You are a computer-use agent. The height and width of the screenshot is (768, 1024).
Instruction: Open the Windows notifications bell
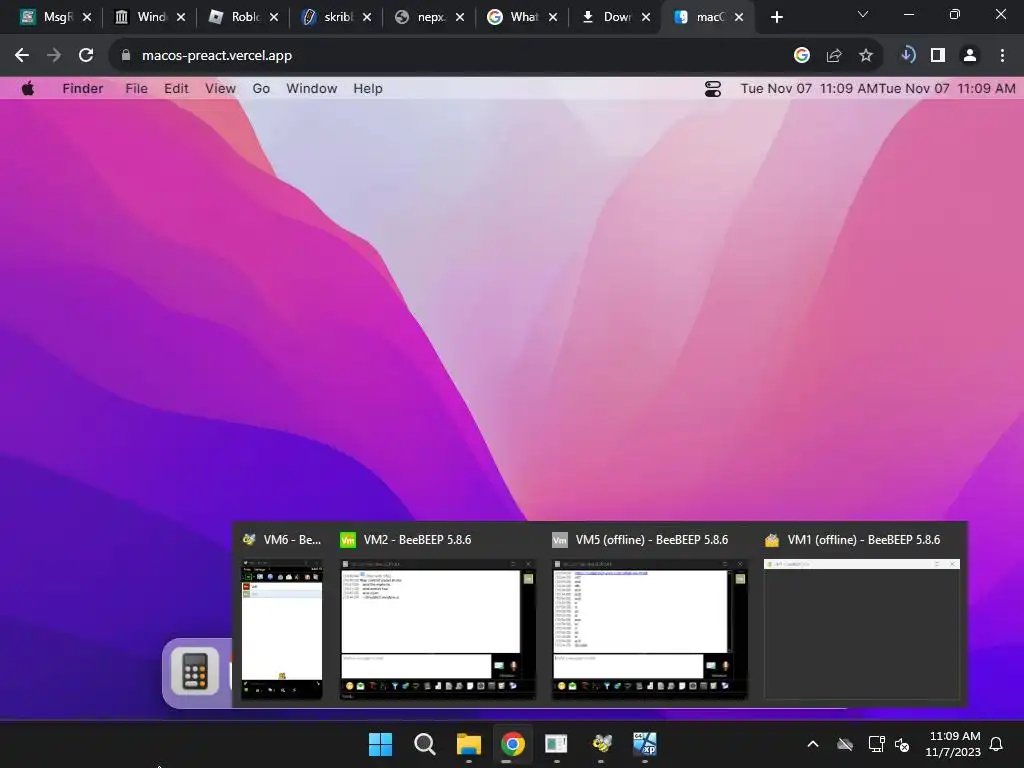click(997, 744)
